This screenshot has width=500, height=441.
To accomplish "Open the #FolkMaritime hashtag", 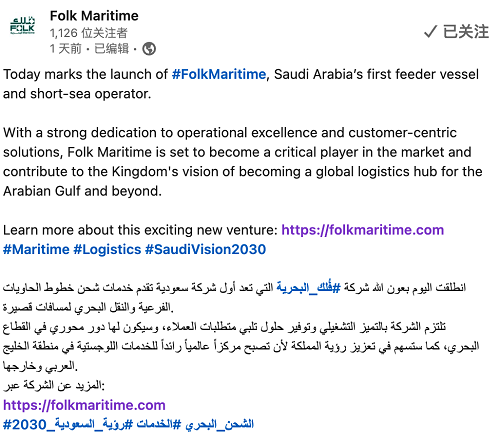I will [219, 74].
